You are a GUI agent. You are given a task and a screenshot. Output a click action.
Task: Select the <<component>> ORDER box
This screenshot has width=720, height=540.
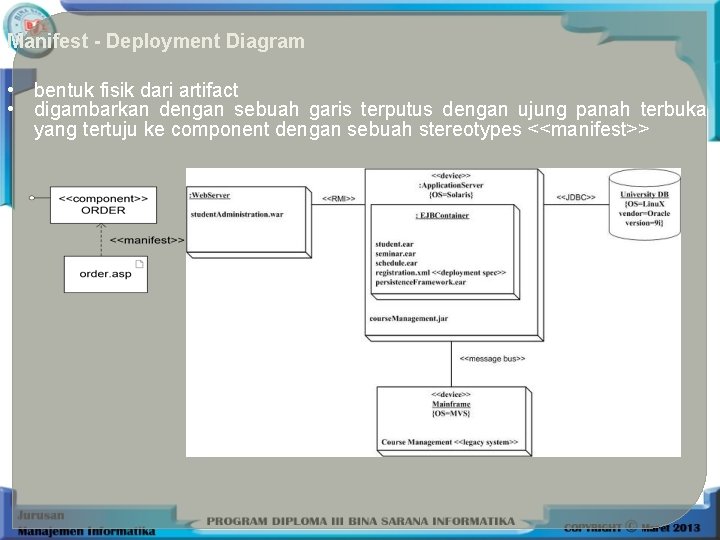coord(103,205)
